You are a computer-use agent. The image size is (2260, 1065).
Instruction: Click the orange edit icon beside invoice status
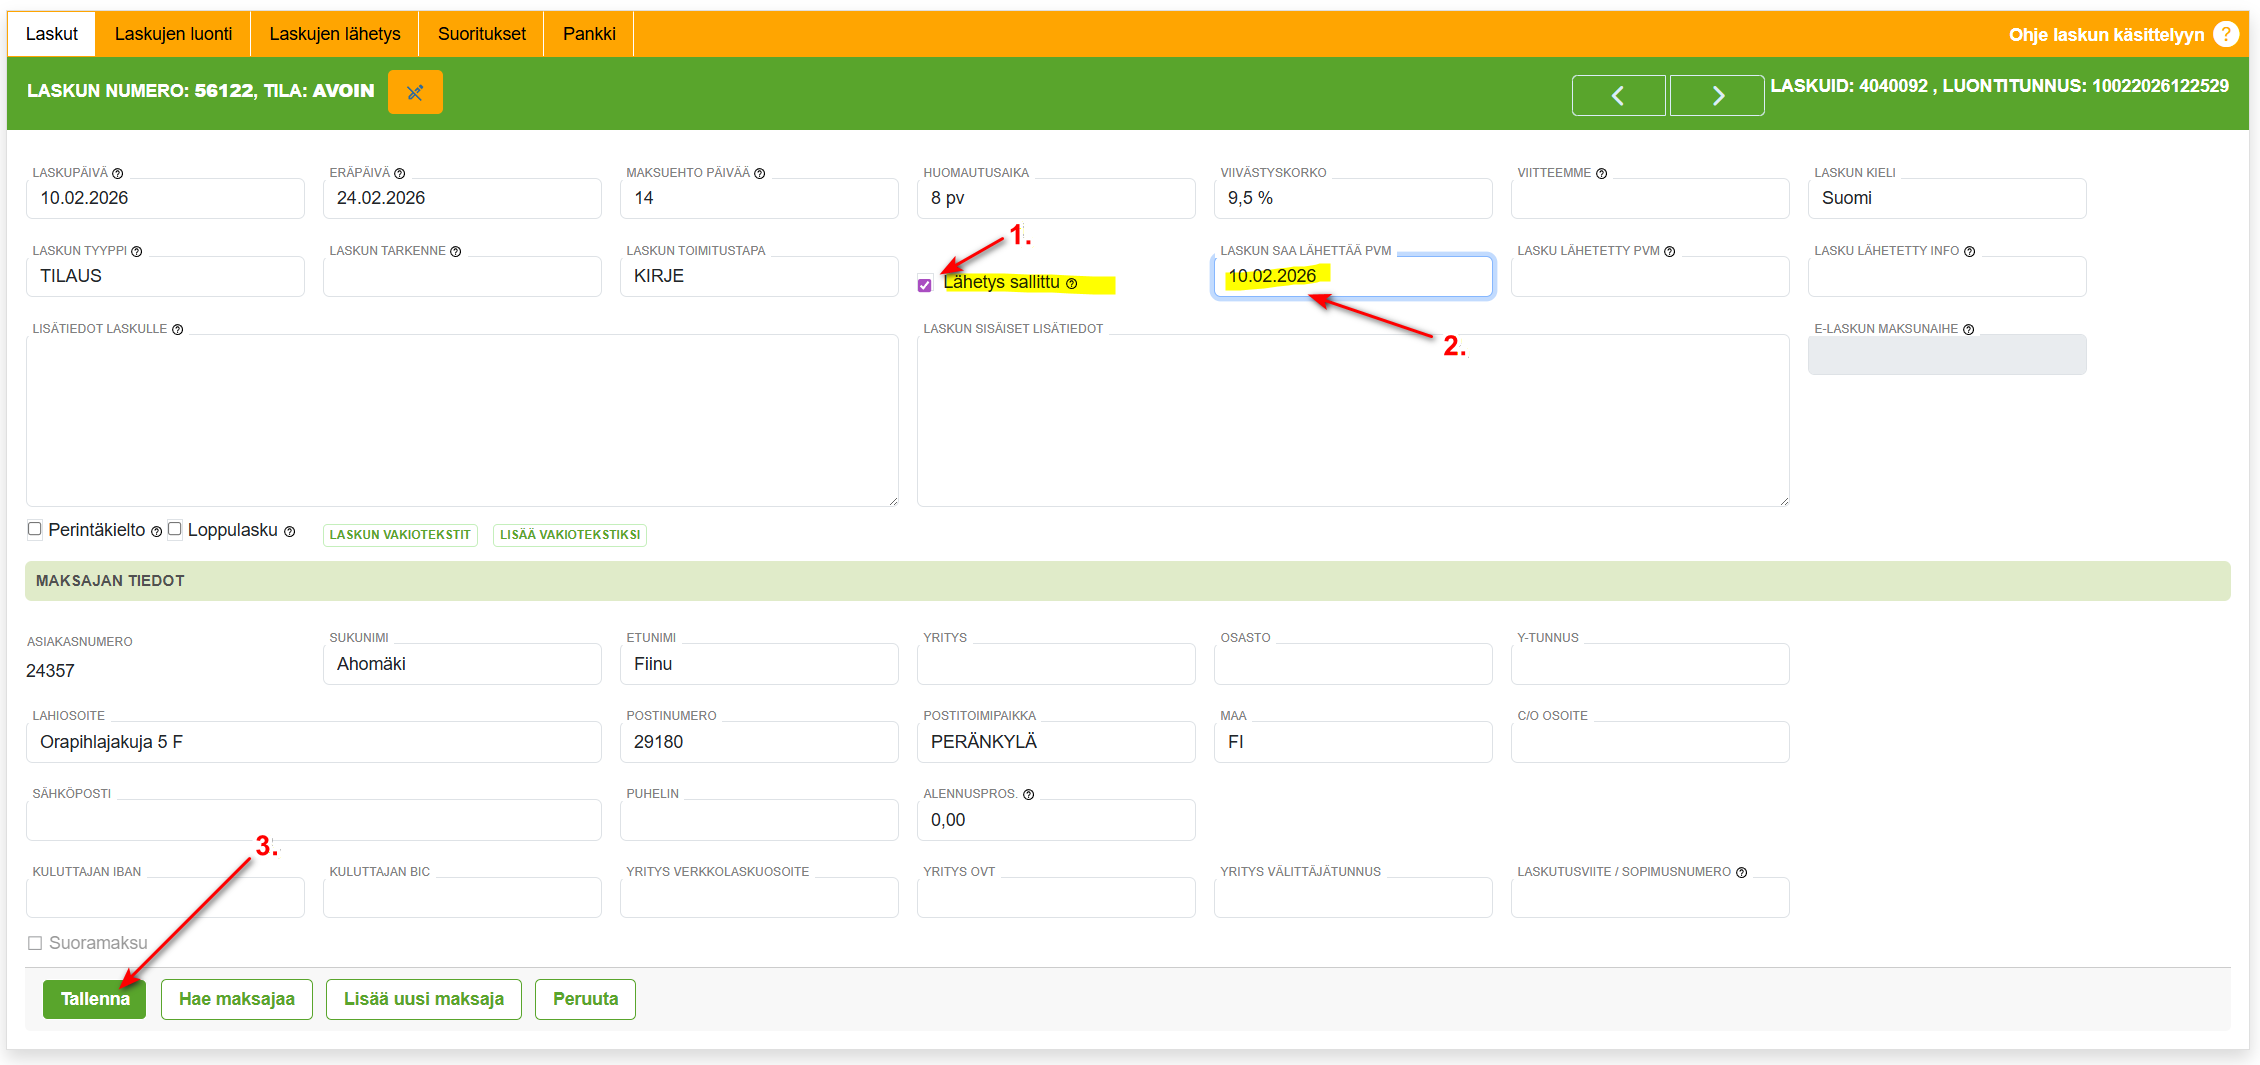click(415, 93)
